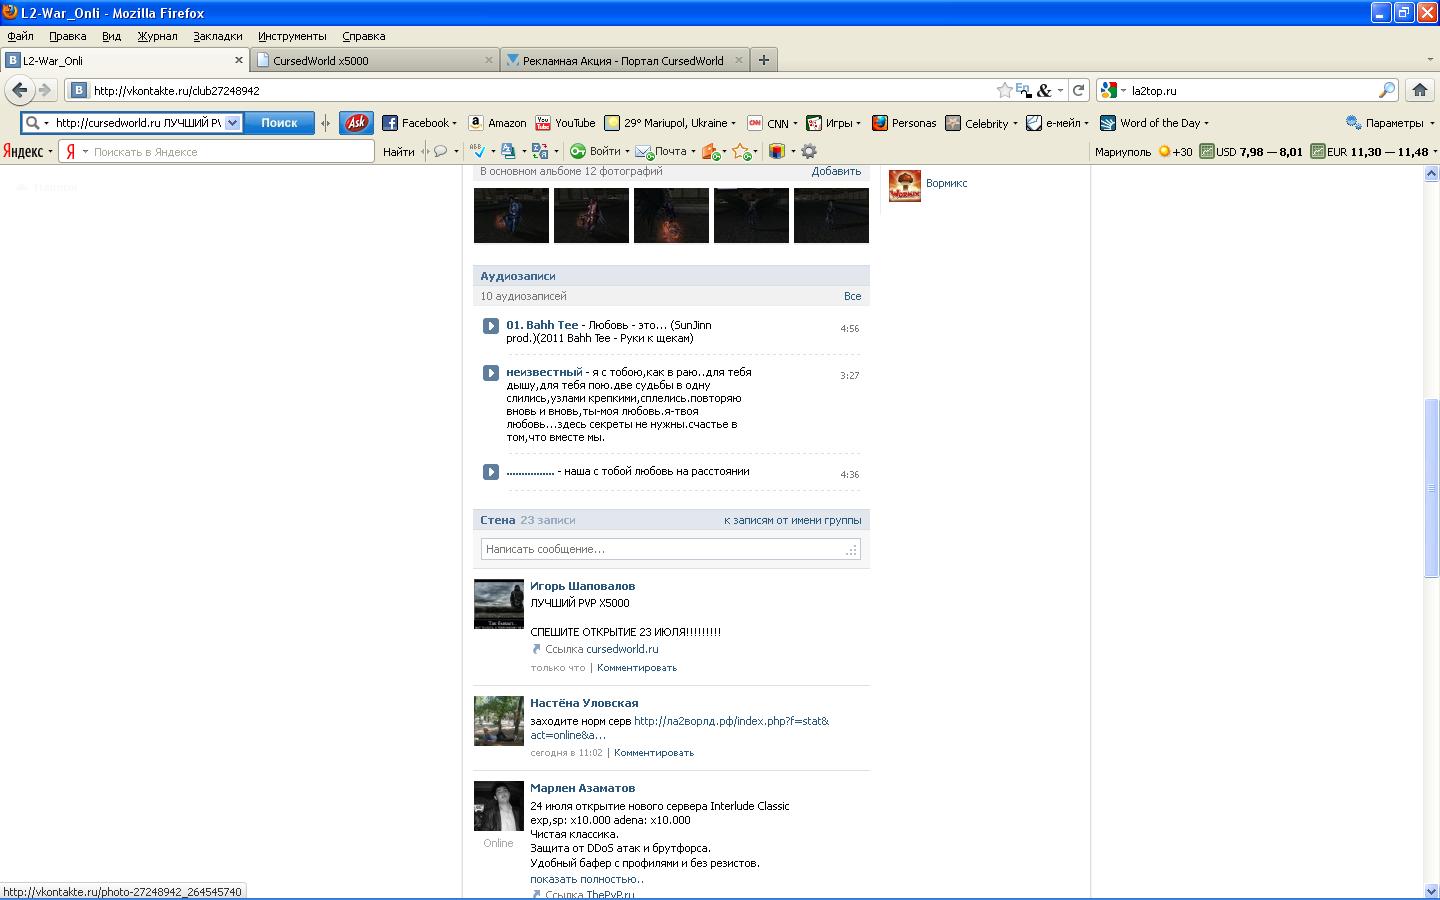Open the first photo thumbnail in the album
The height and width of the screenshot is (900, 1440).
coord(511,215)
